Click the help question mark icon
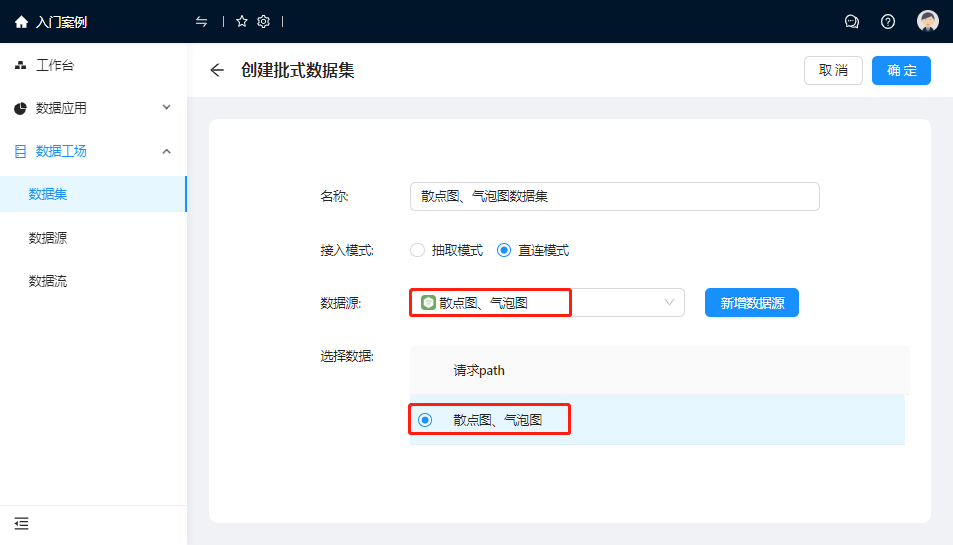953x545 pixels. (888, 22)
